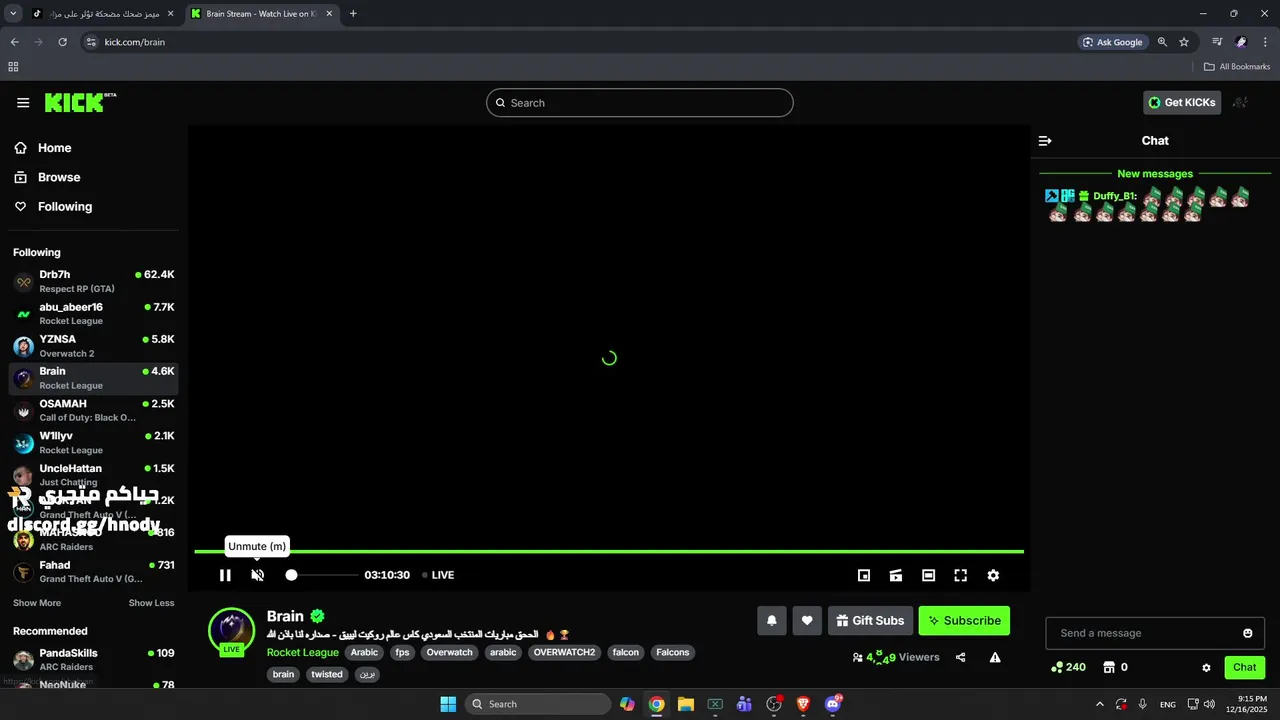Open the tab search dropdown
Screen dimensions: 1280x720
13,14
